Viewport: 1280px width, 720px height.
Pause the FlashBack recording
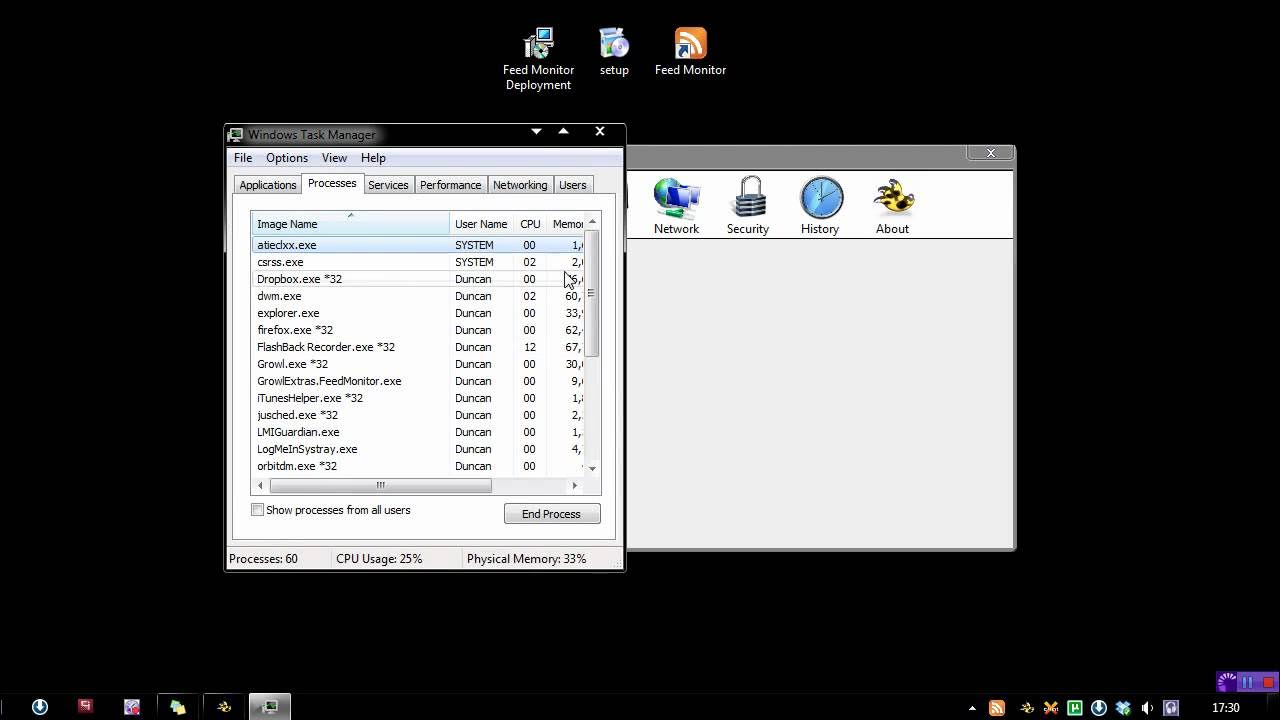pos(1248,682)
